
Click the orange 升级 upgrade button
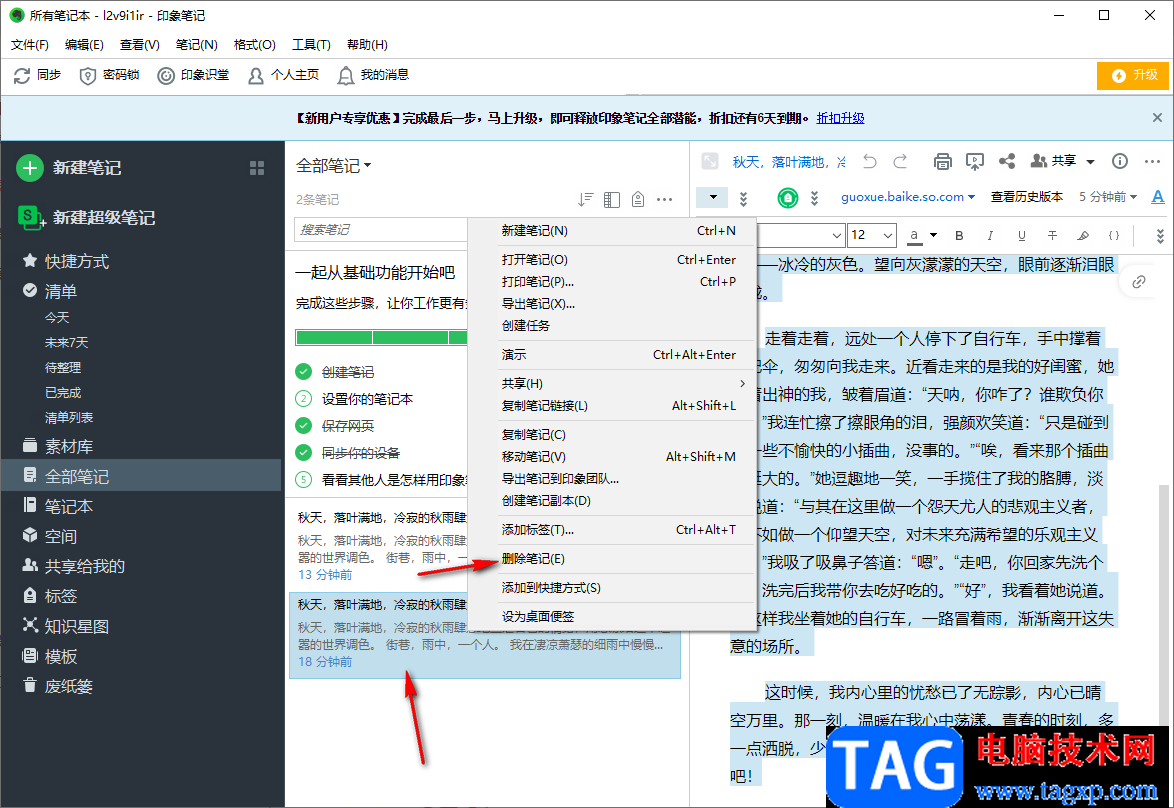[x=1133, y=75]
